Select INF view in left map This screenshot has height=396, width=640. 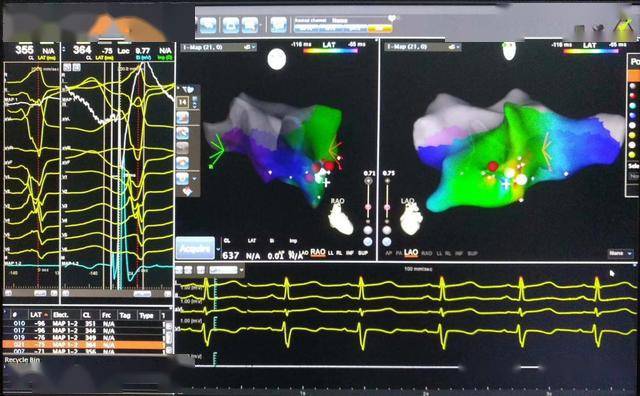(x=350, y=253)
